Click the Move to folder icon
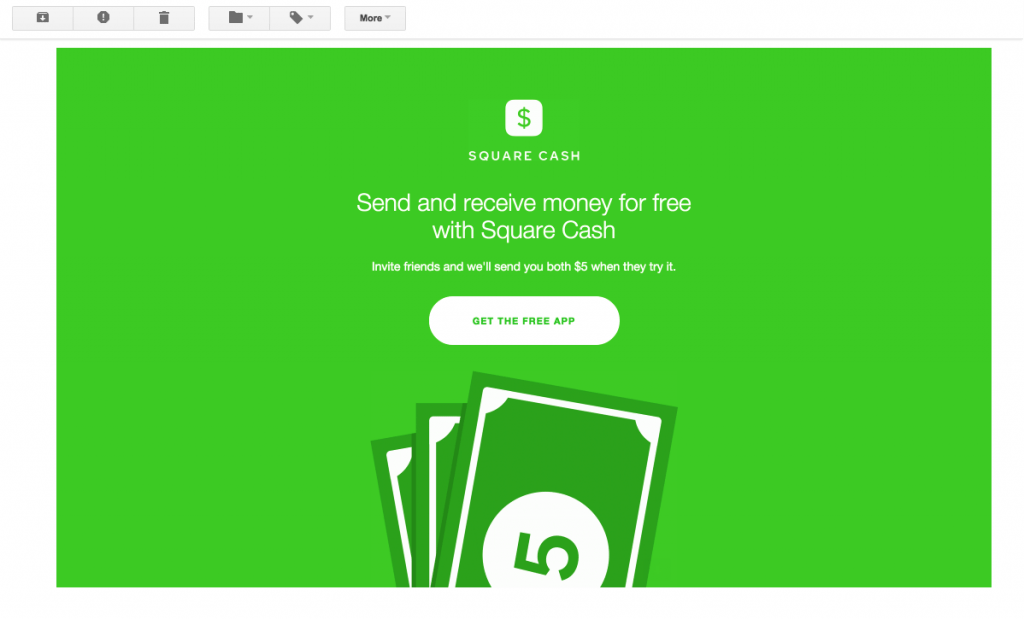Viewport: 1024px width, 619px height. pos(235,18)
